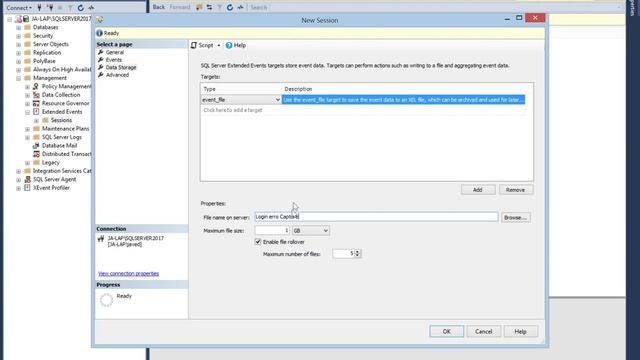Select the Replication tree item
The height and width of the screenshot is (360, 640).
pos(47,53)
